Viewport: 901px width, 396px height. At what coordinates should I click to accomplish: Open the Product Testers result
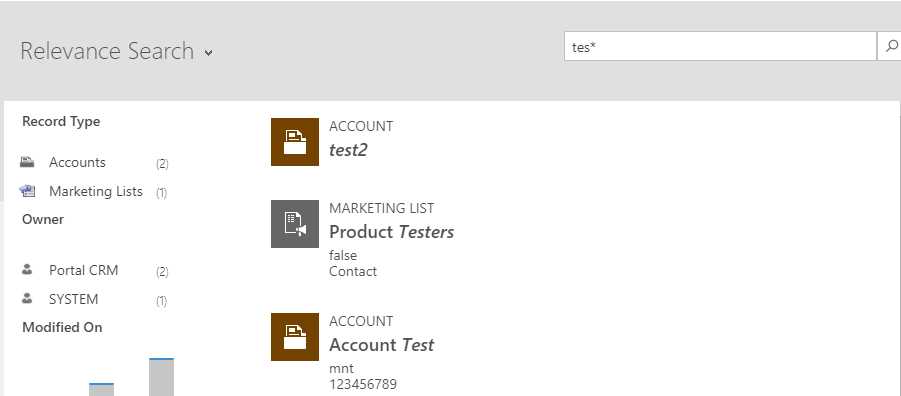391,232
